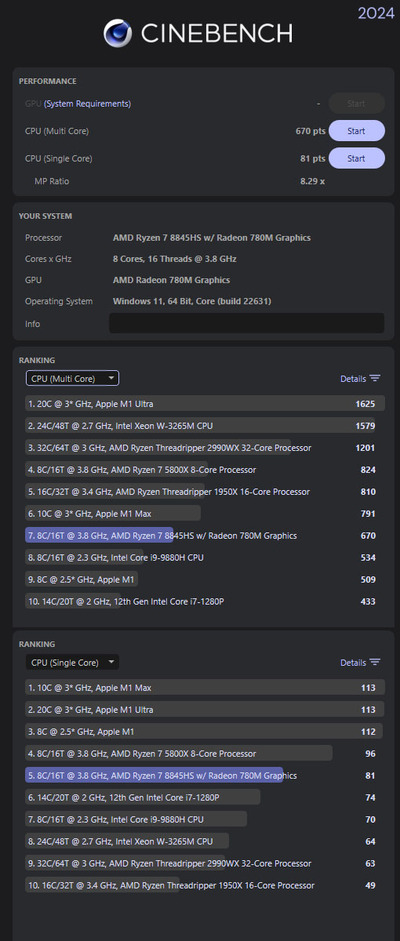Image resolution: width=400 pixels, height=941 pixels.
Task: Click the Details filter icon in Multi Core ranking
Action: [x=375, y=378]
